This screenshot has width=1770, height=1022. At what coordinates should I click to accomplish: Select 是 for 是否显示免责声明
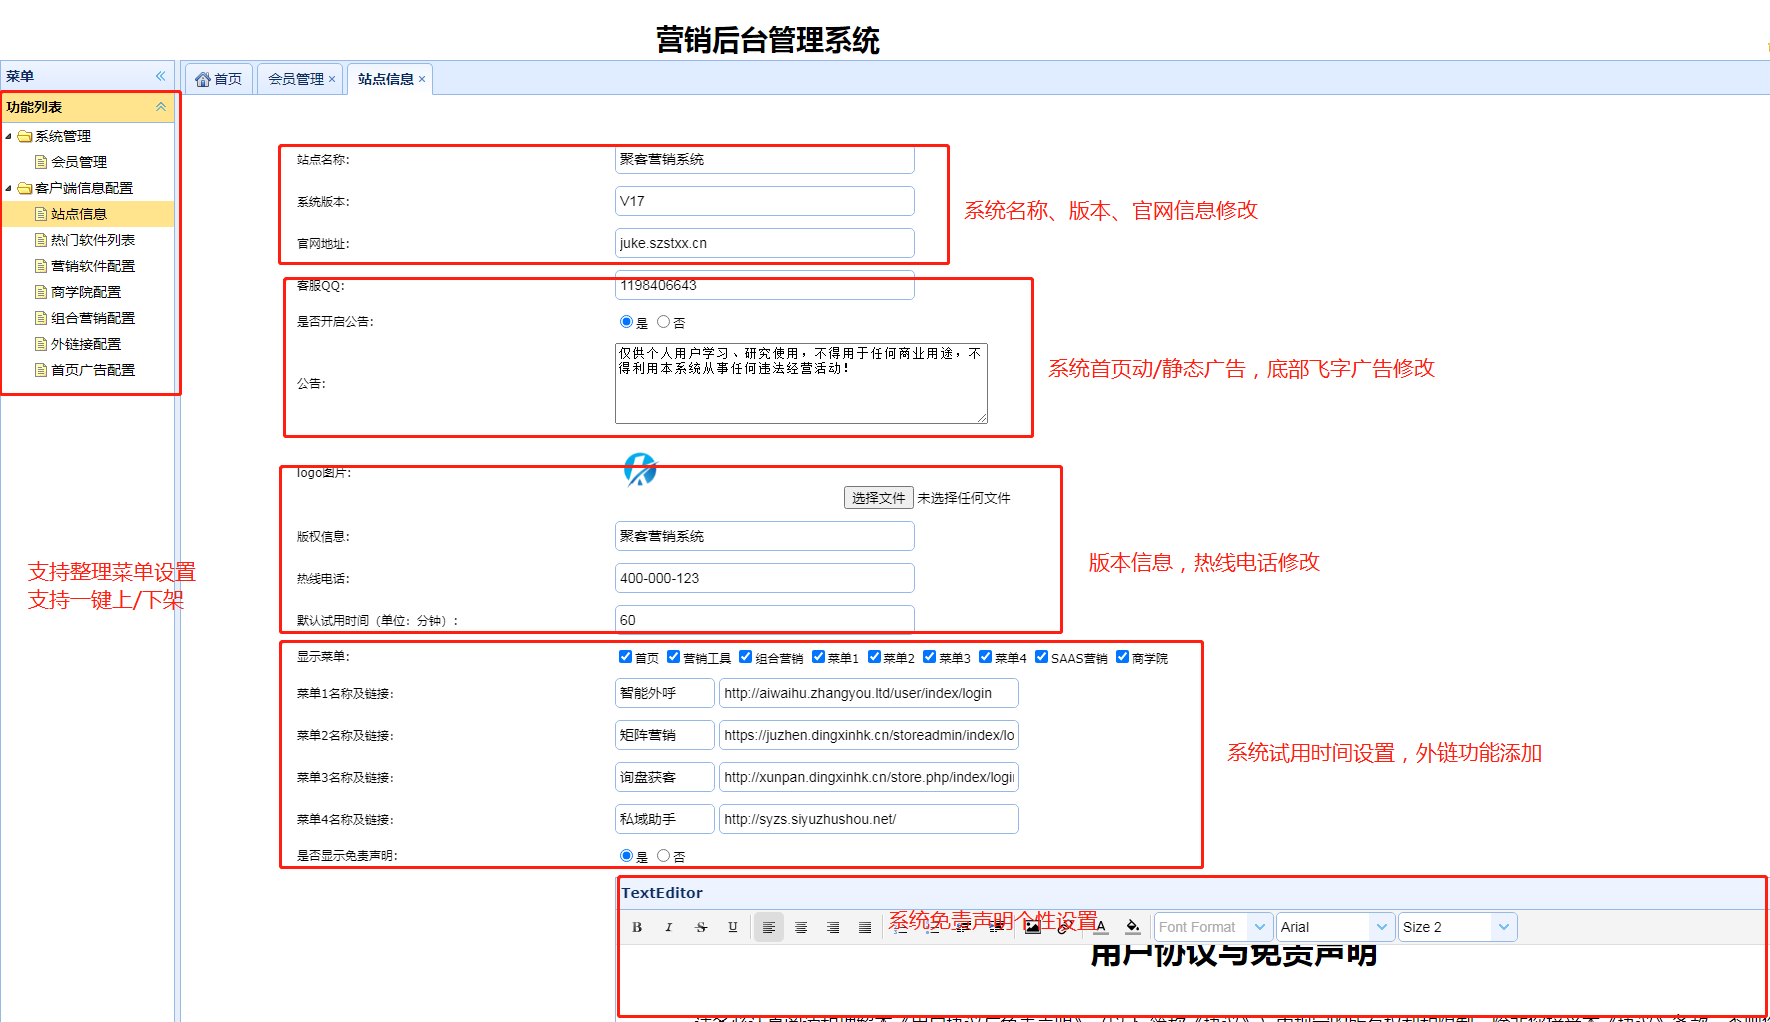click(x=627, y=856)
